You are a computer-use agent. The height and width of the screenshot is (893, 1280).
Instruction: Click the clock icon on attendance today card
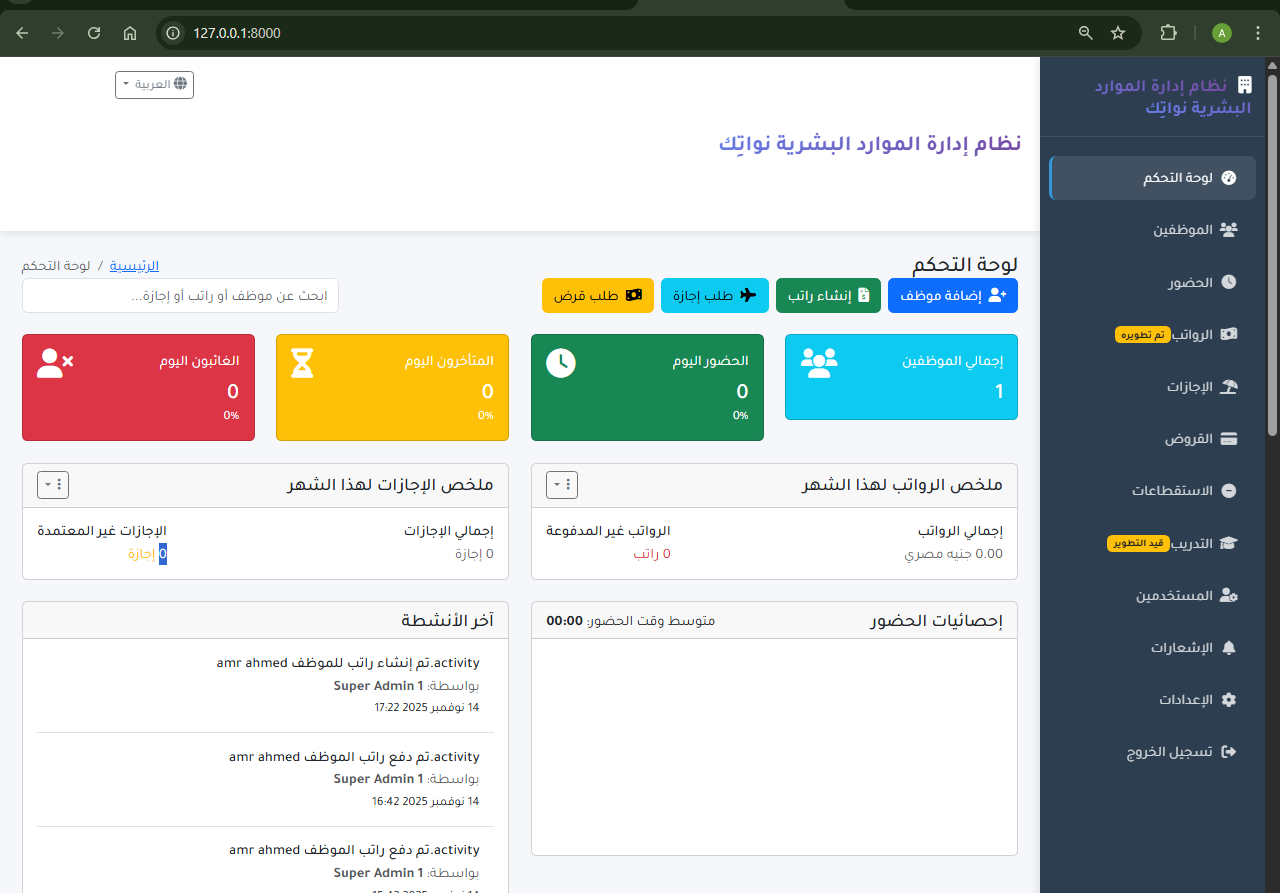pos(561,363)
